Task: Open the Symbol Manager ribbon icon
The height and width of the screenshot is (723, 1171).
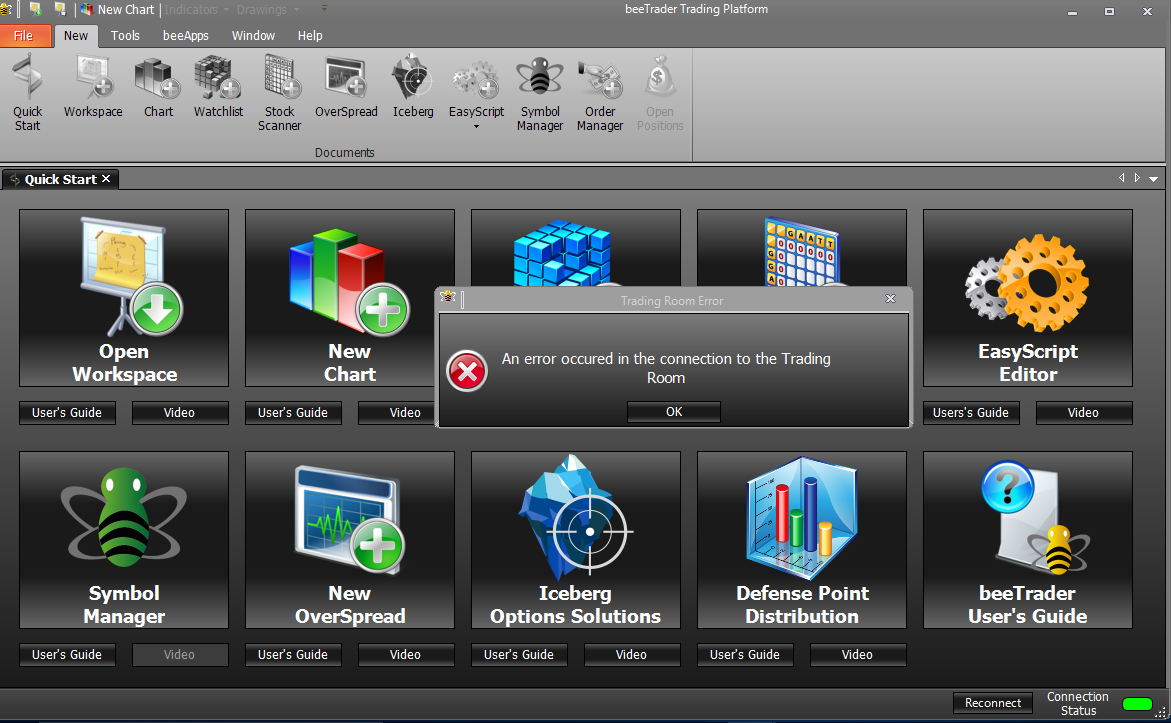Action: click(540, 93)
